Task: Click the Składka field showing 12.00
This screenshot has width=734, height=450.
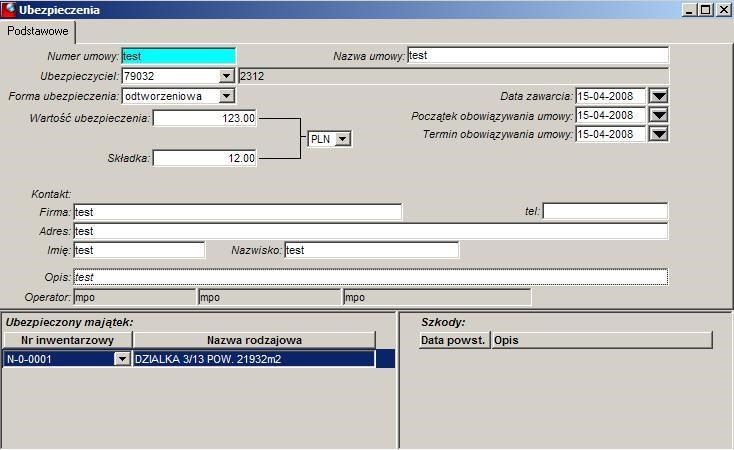Action: 205,158
